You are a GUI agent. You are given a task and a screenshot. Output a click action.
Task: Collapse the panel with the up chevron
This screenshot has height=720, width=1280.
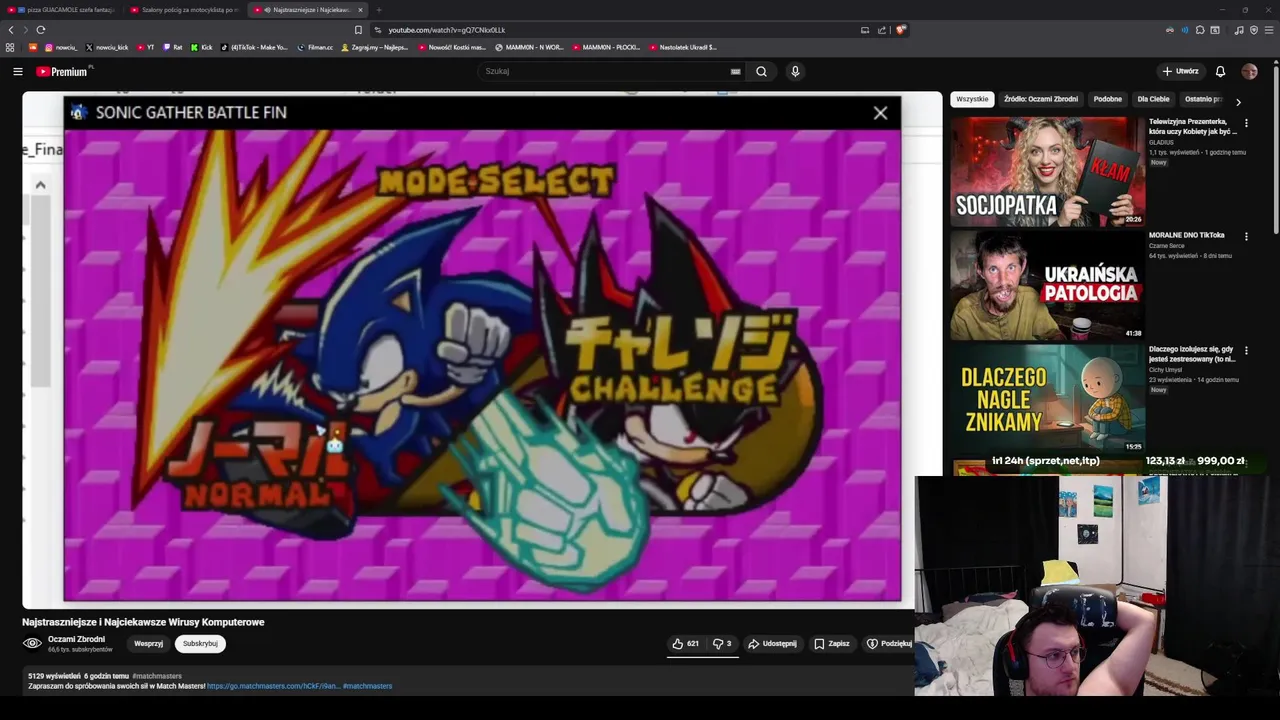pos(40,185)
